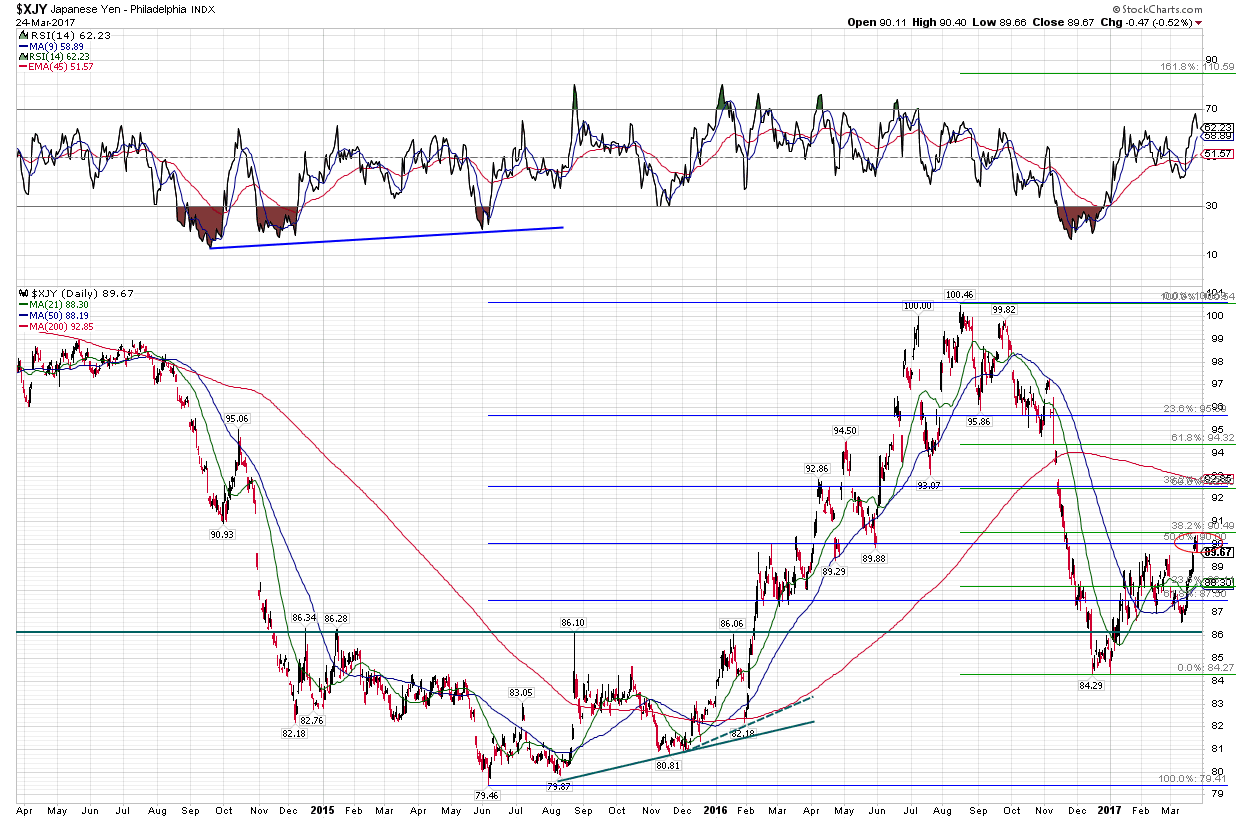Click the candlestick icon beside $XJY (Daily)
Screen dimensions: 1240x819
[21, 294]
